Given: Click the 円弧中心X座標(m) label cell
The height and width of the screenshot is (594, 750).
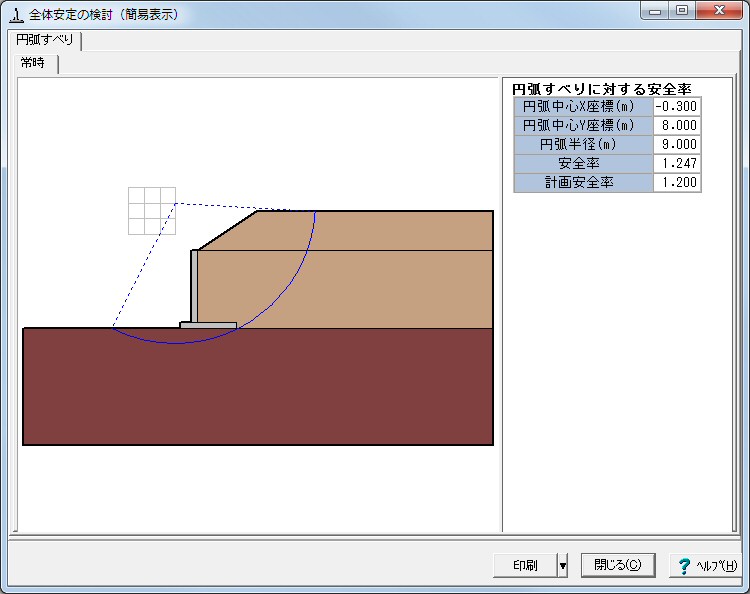Looking at the screenshot, I should coord(583,106).
